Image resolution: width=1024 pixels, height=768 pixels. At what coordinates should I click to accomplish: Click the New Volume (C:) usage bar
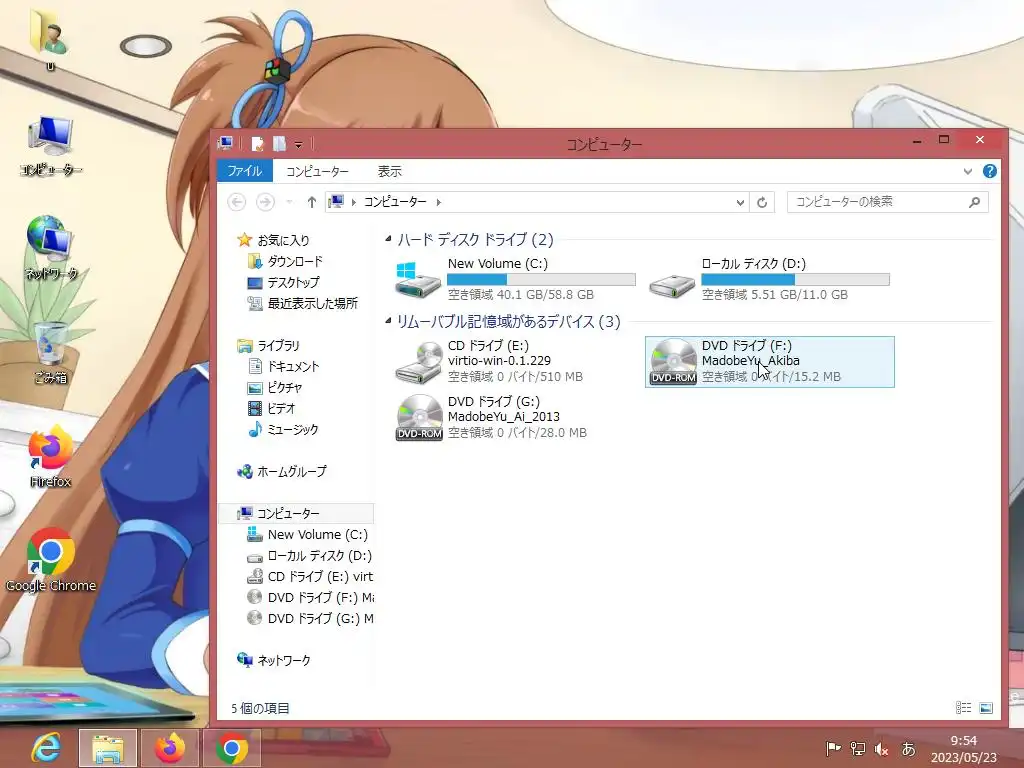[x=541, y=280]
